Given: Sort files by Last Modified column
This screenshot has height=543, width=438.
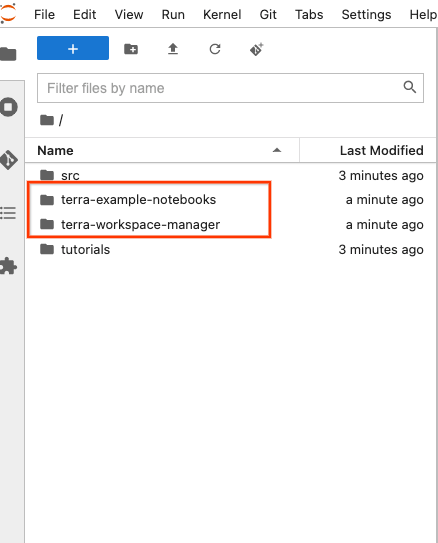Looking at the screenshot, I should pos(368,150).
